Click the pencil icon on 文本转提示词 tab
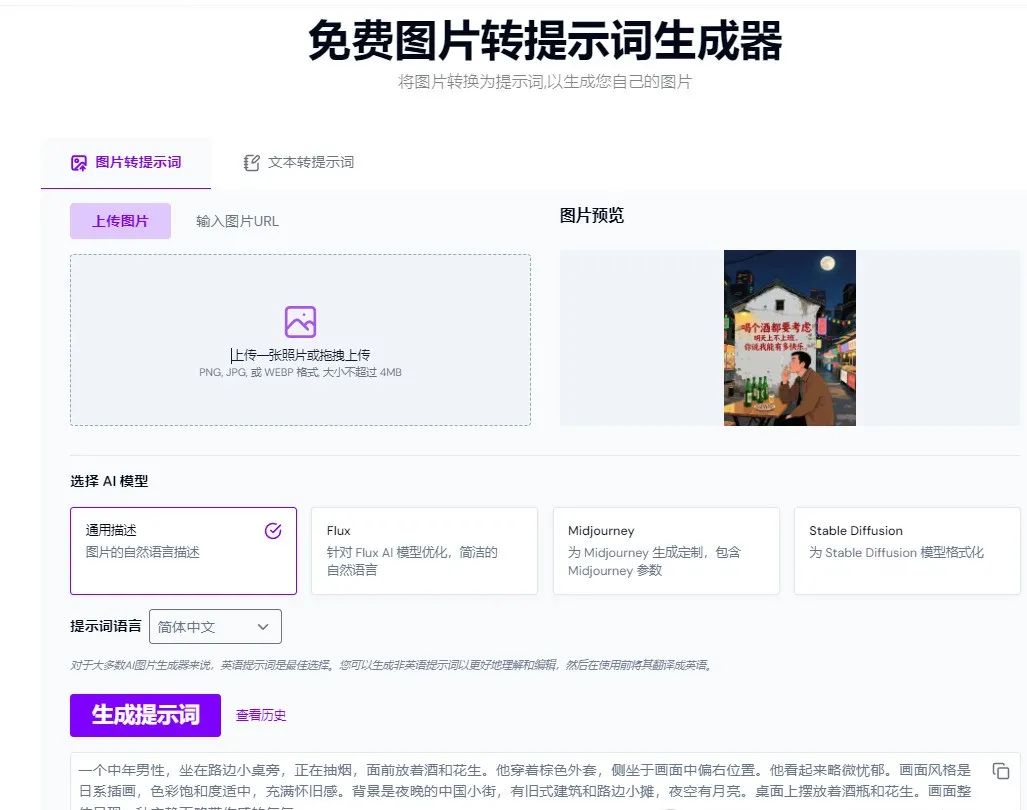The width and height of the screenshot is (1027, 810). pos(251,161)
